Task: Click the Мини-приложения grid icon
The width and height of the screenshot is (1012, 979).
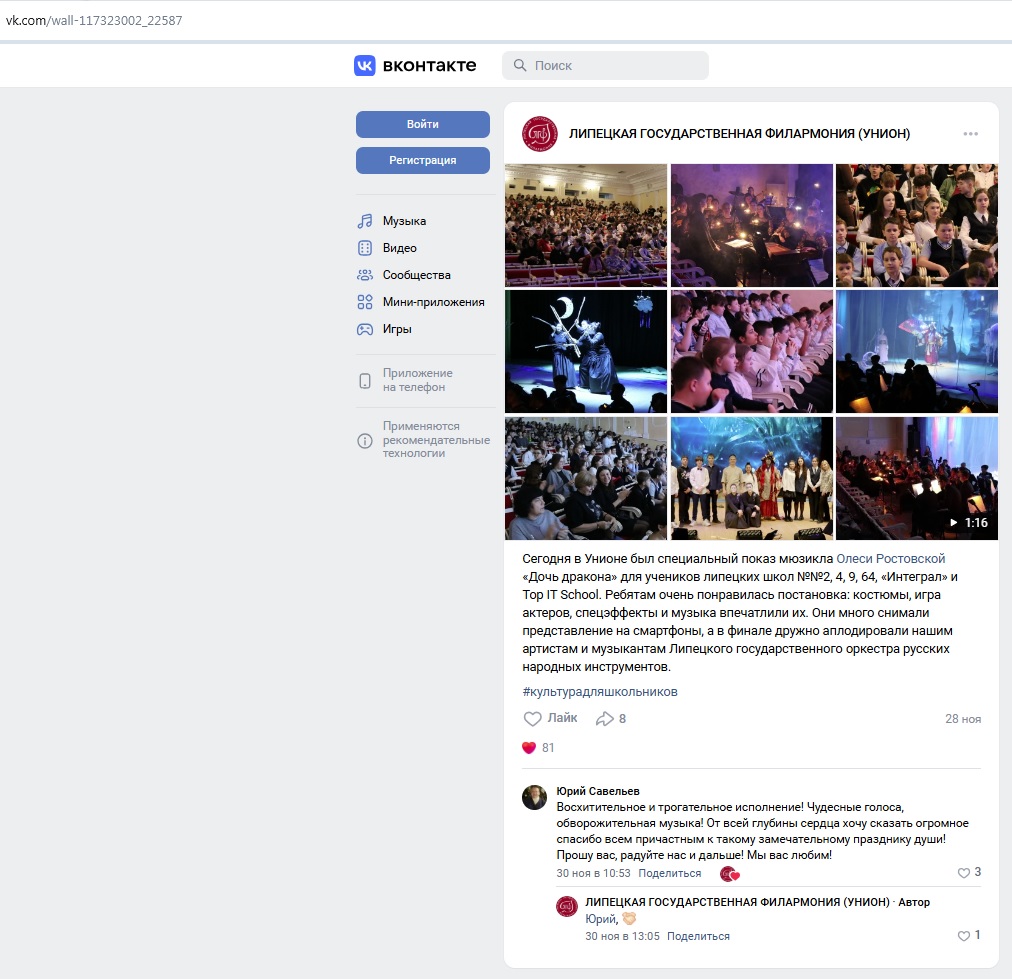Action: [365, 302]
